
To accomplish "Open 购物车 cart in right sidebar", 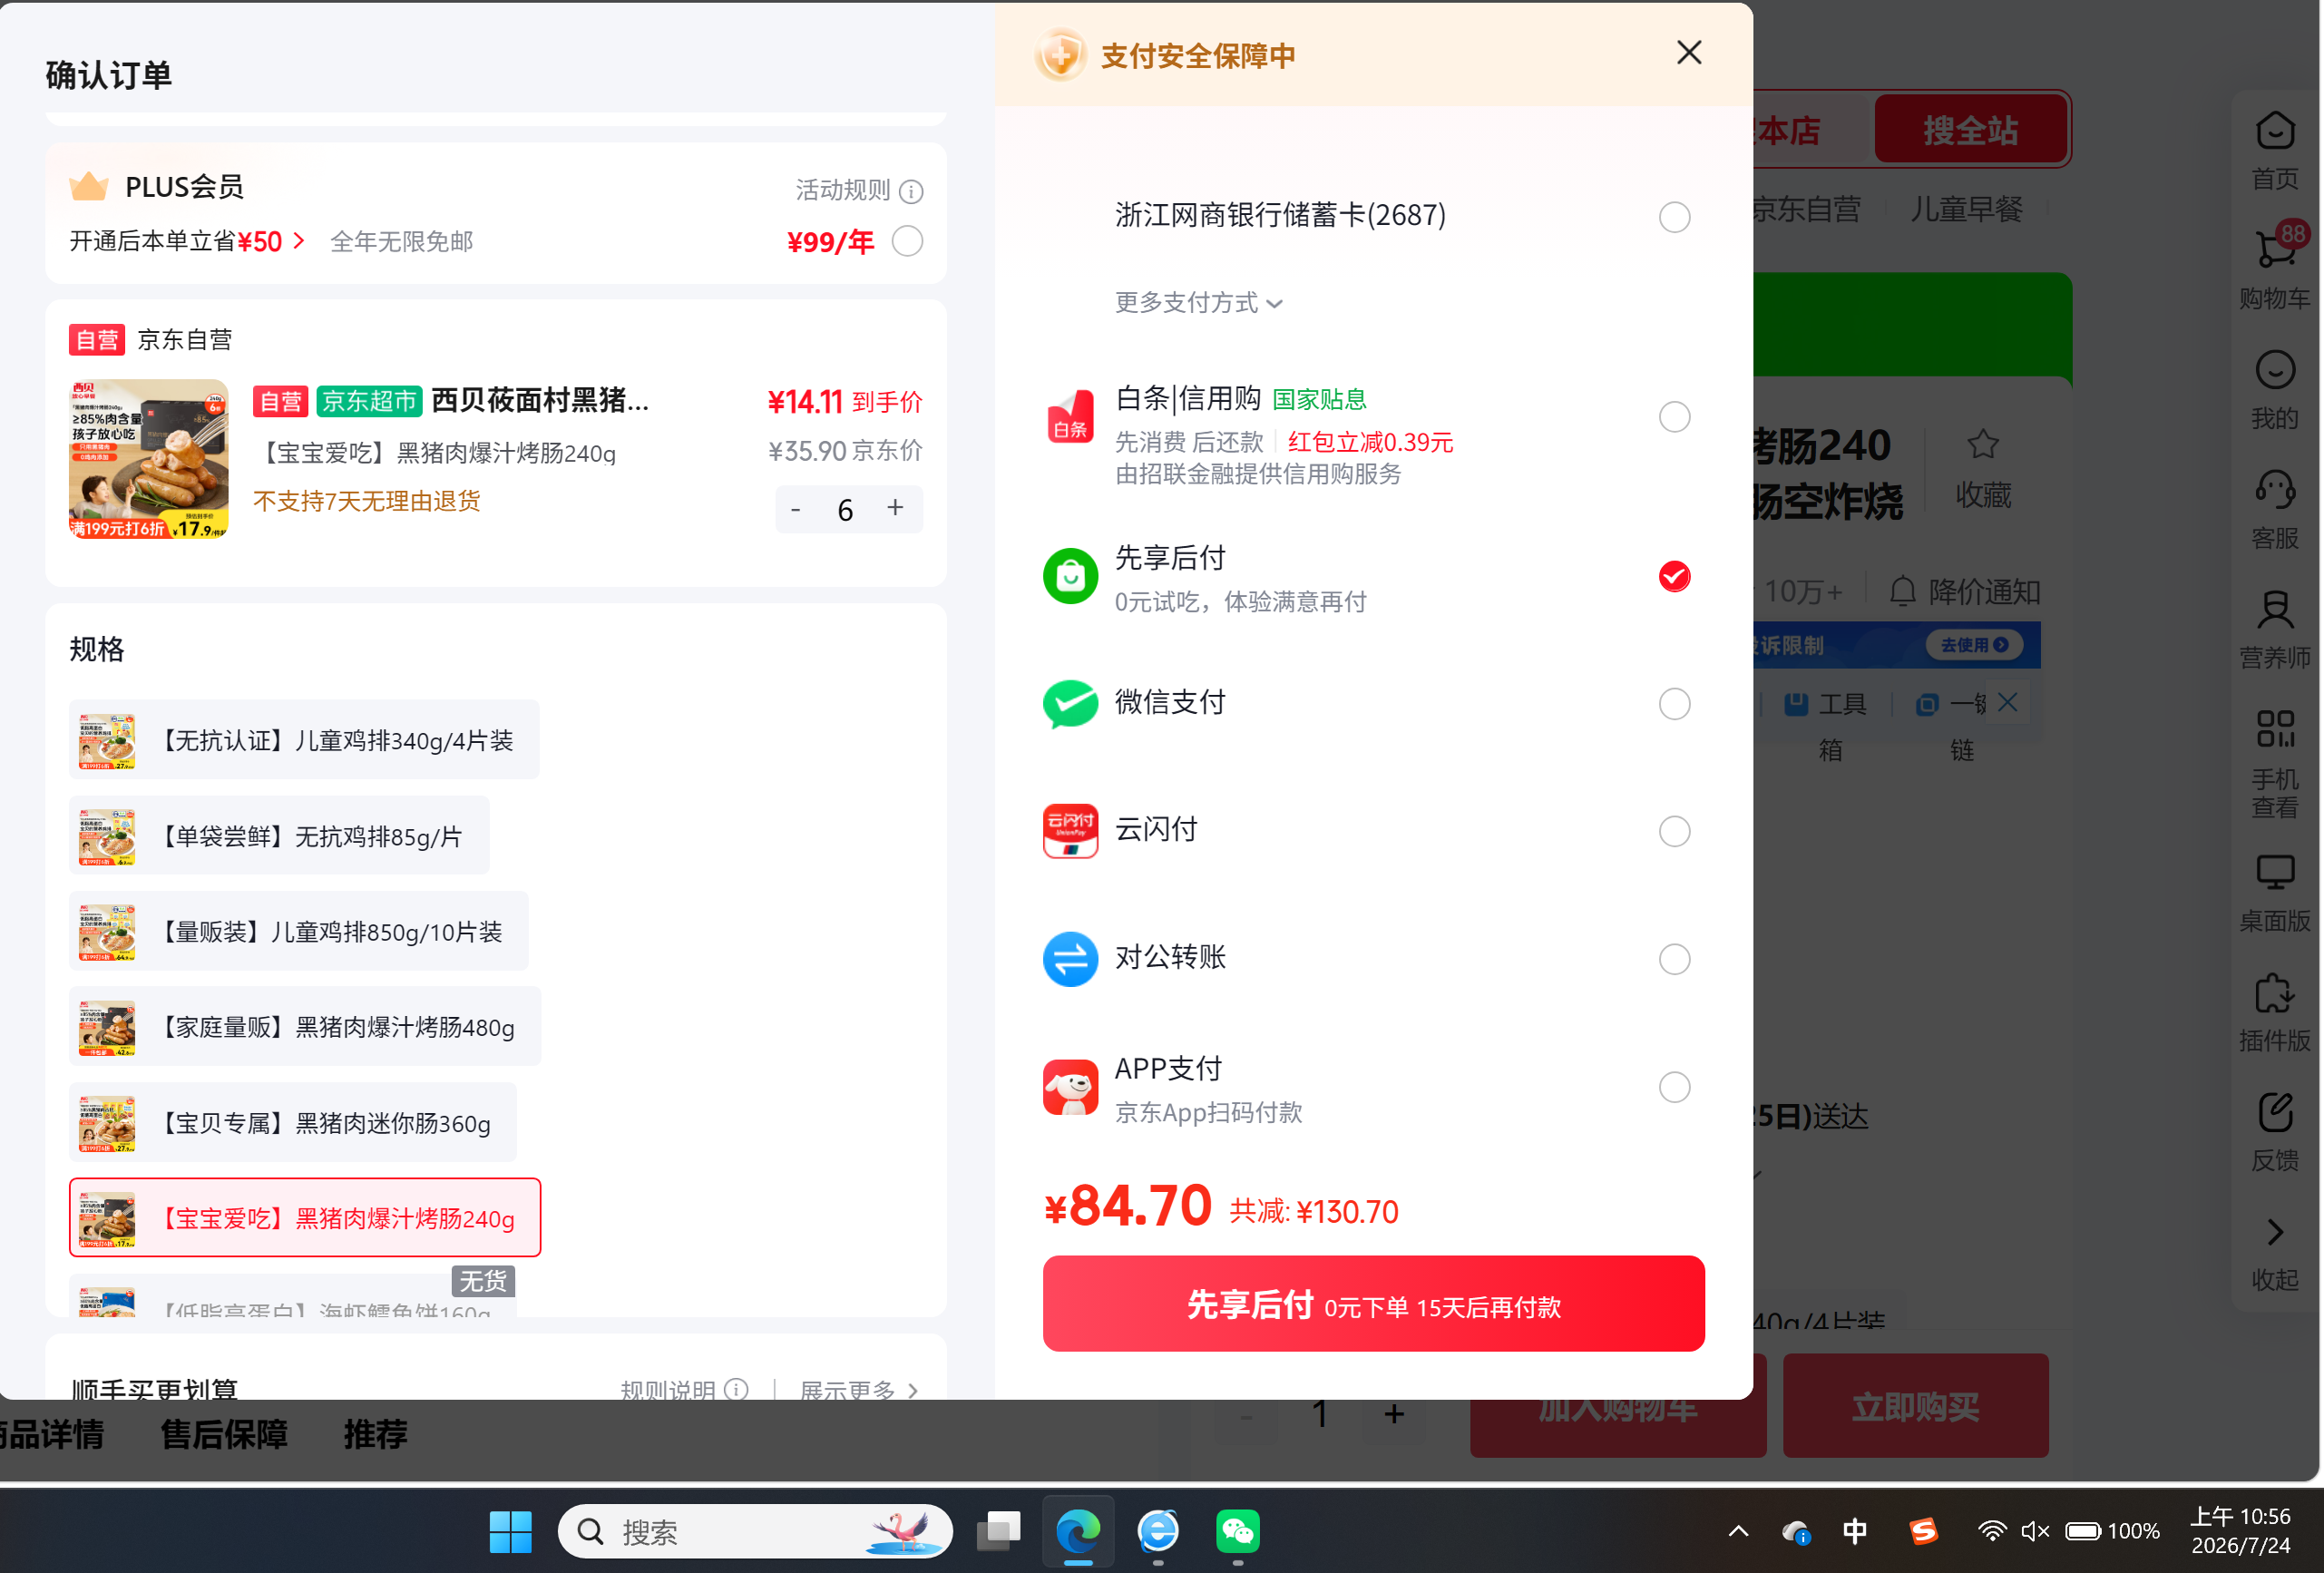I will (2274, 268).
